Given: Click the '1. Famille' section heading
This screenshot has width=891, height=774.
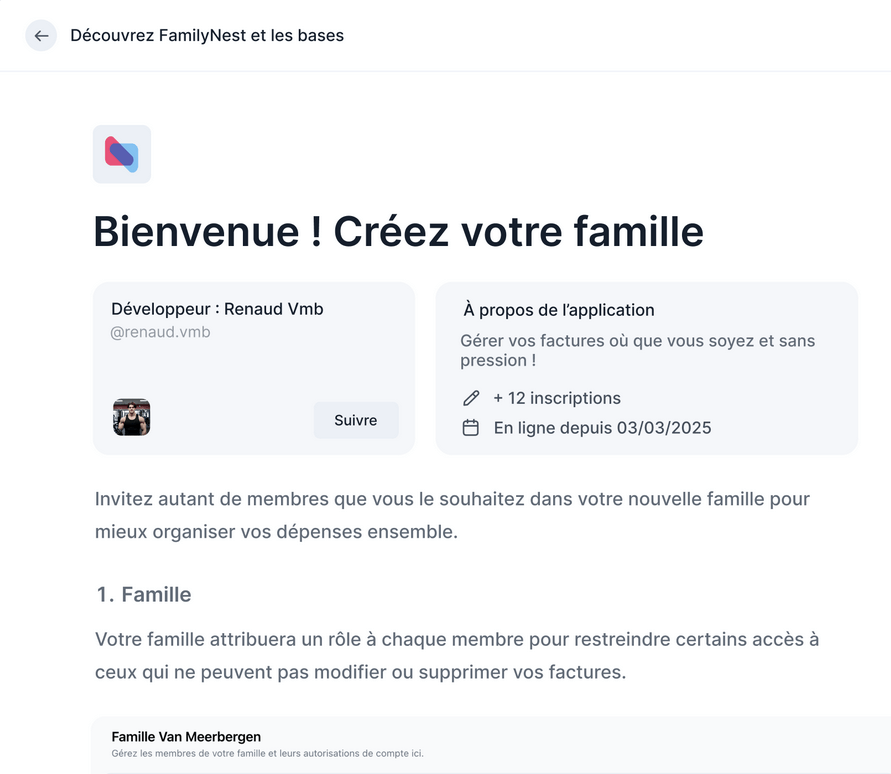Looking at the screenshot, I should (142, 594).
